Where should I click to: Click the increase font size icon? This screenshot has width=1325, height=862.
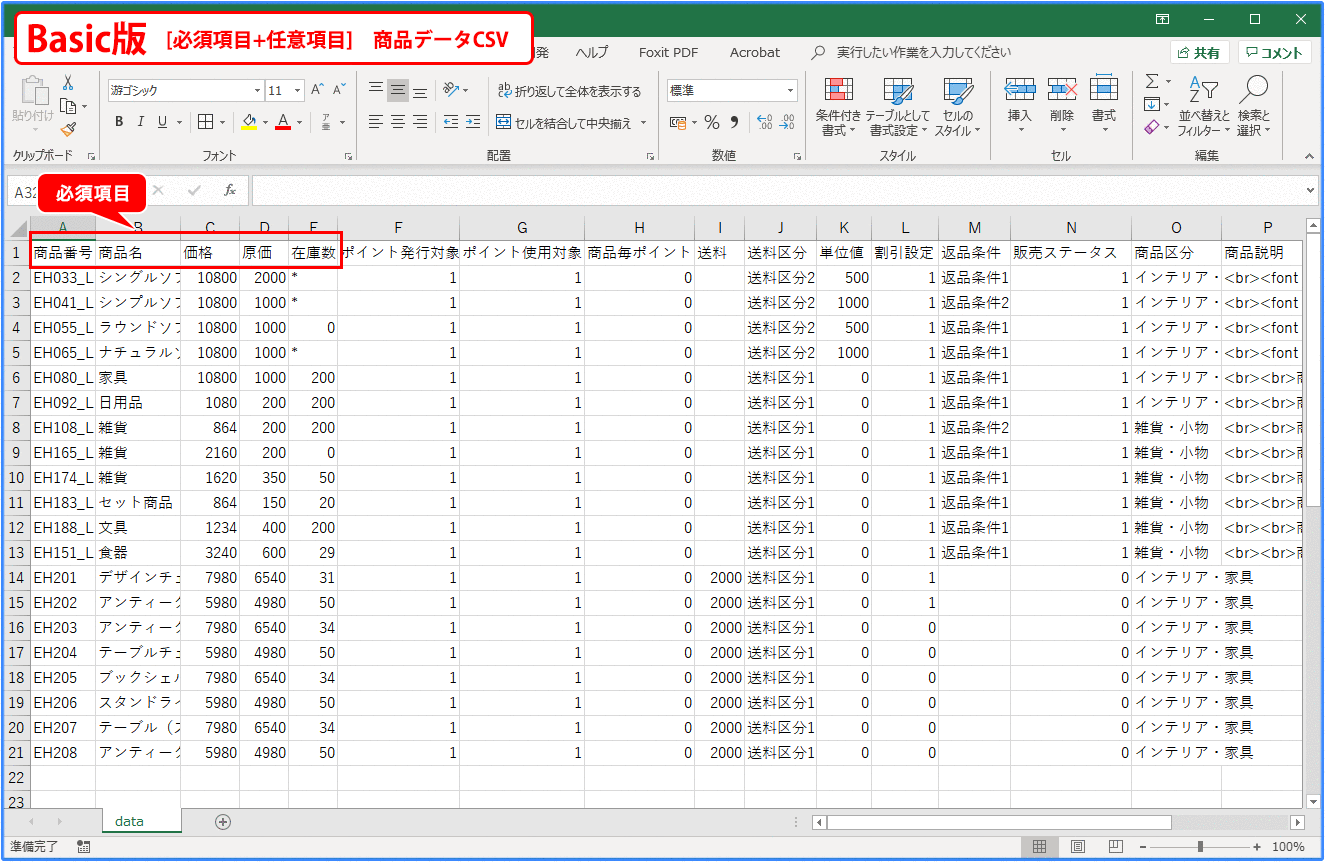[317, 90]
